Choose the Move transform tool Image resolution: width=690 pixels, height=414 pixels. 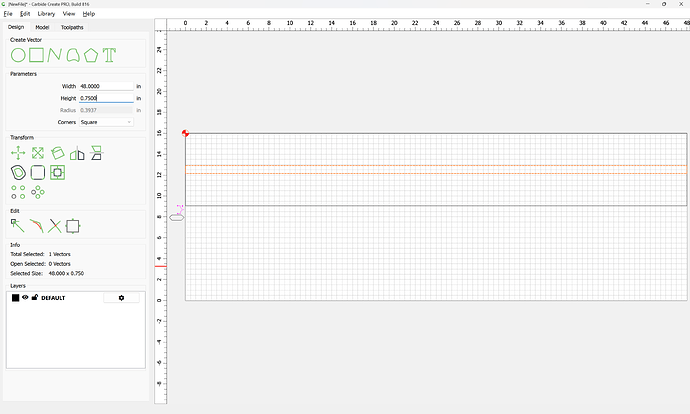click(x=18, y=153)
